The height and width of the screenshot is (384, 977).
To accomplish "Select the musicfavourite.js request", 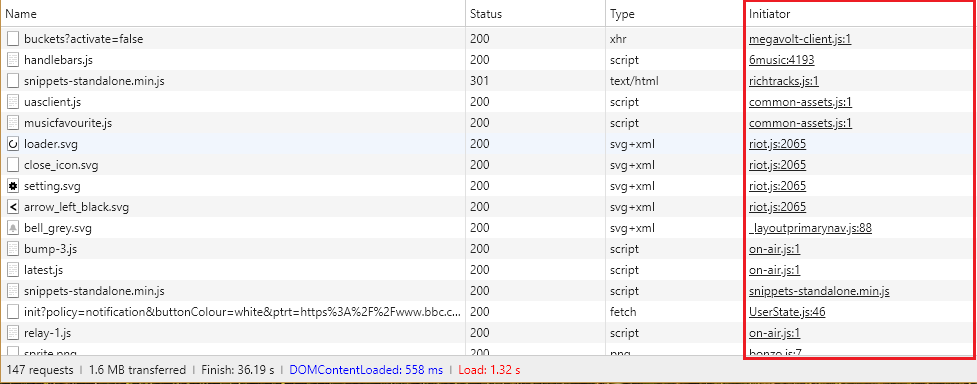I will [488, 123].
